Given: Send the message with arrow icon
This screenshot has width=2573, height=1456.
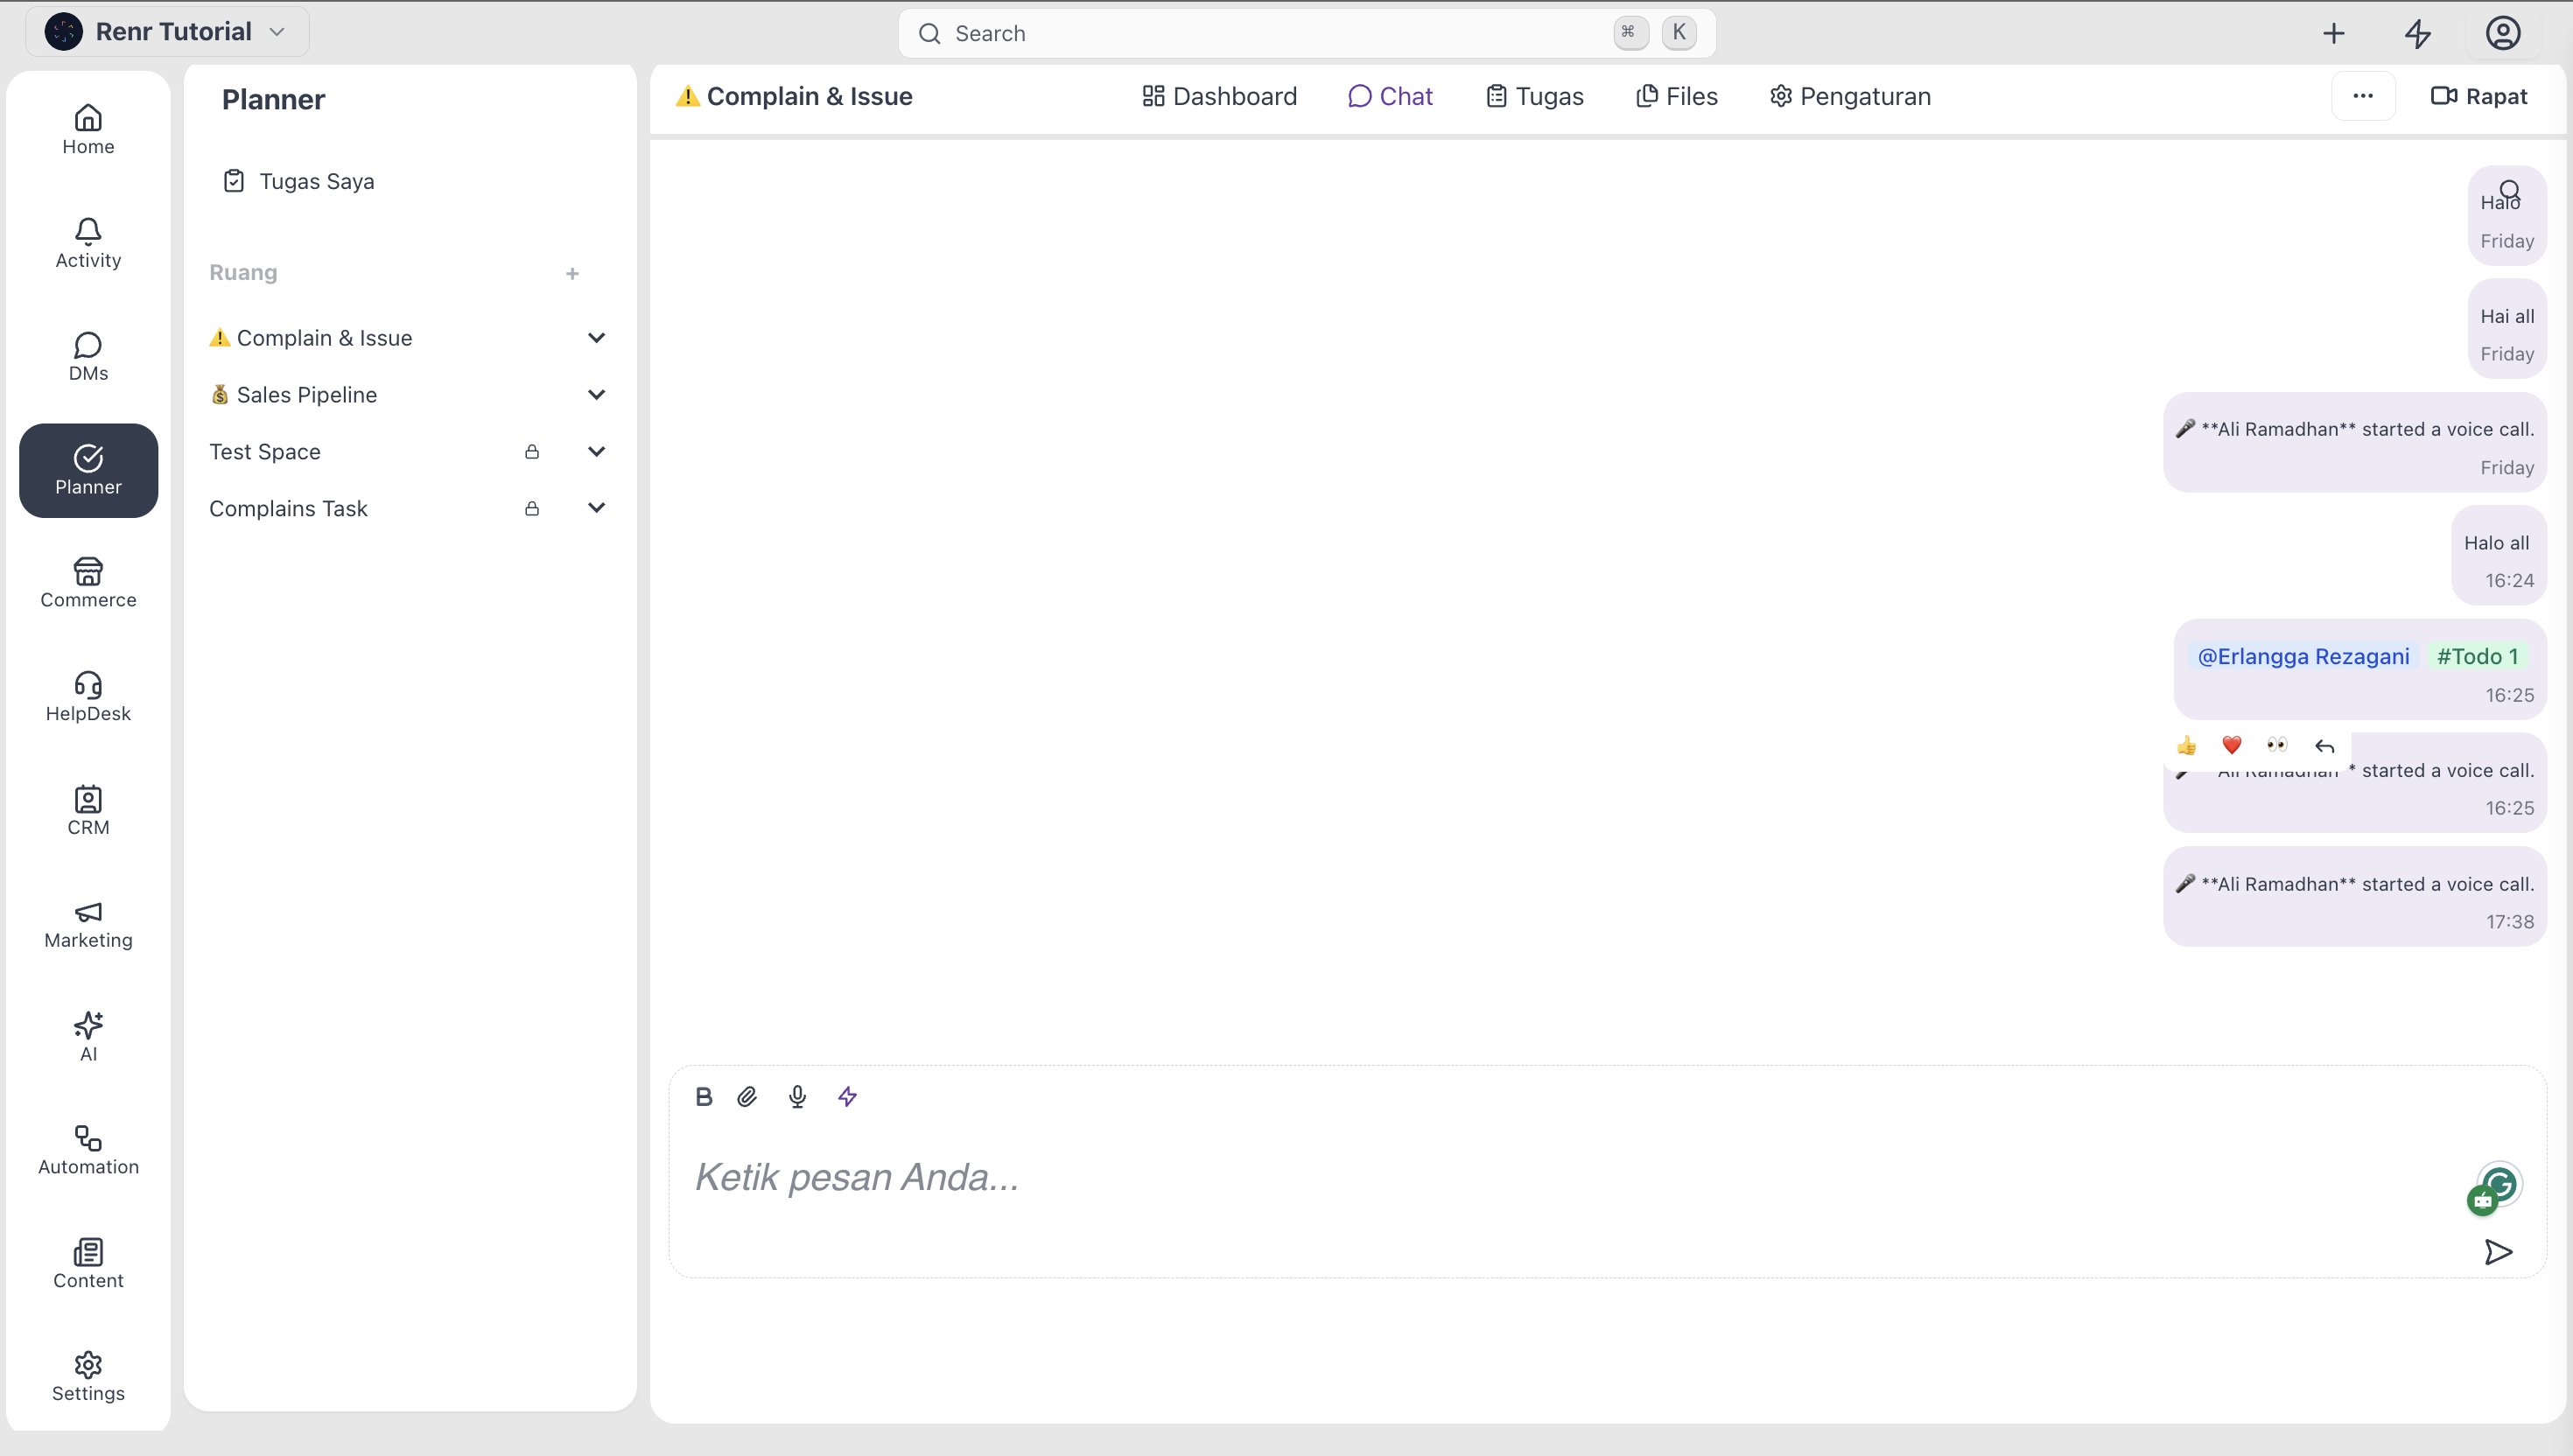Looking at the screenshot, I should coord(2498,1252).
